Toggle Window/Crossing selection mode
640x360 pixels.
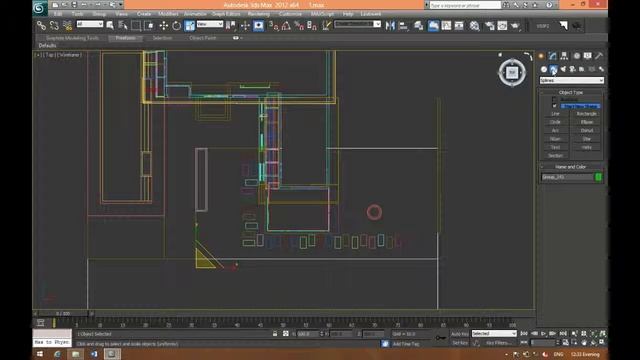tap(150, 25)
